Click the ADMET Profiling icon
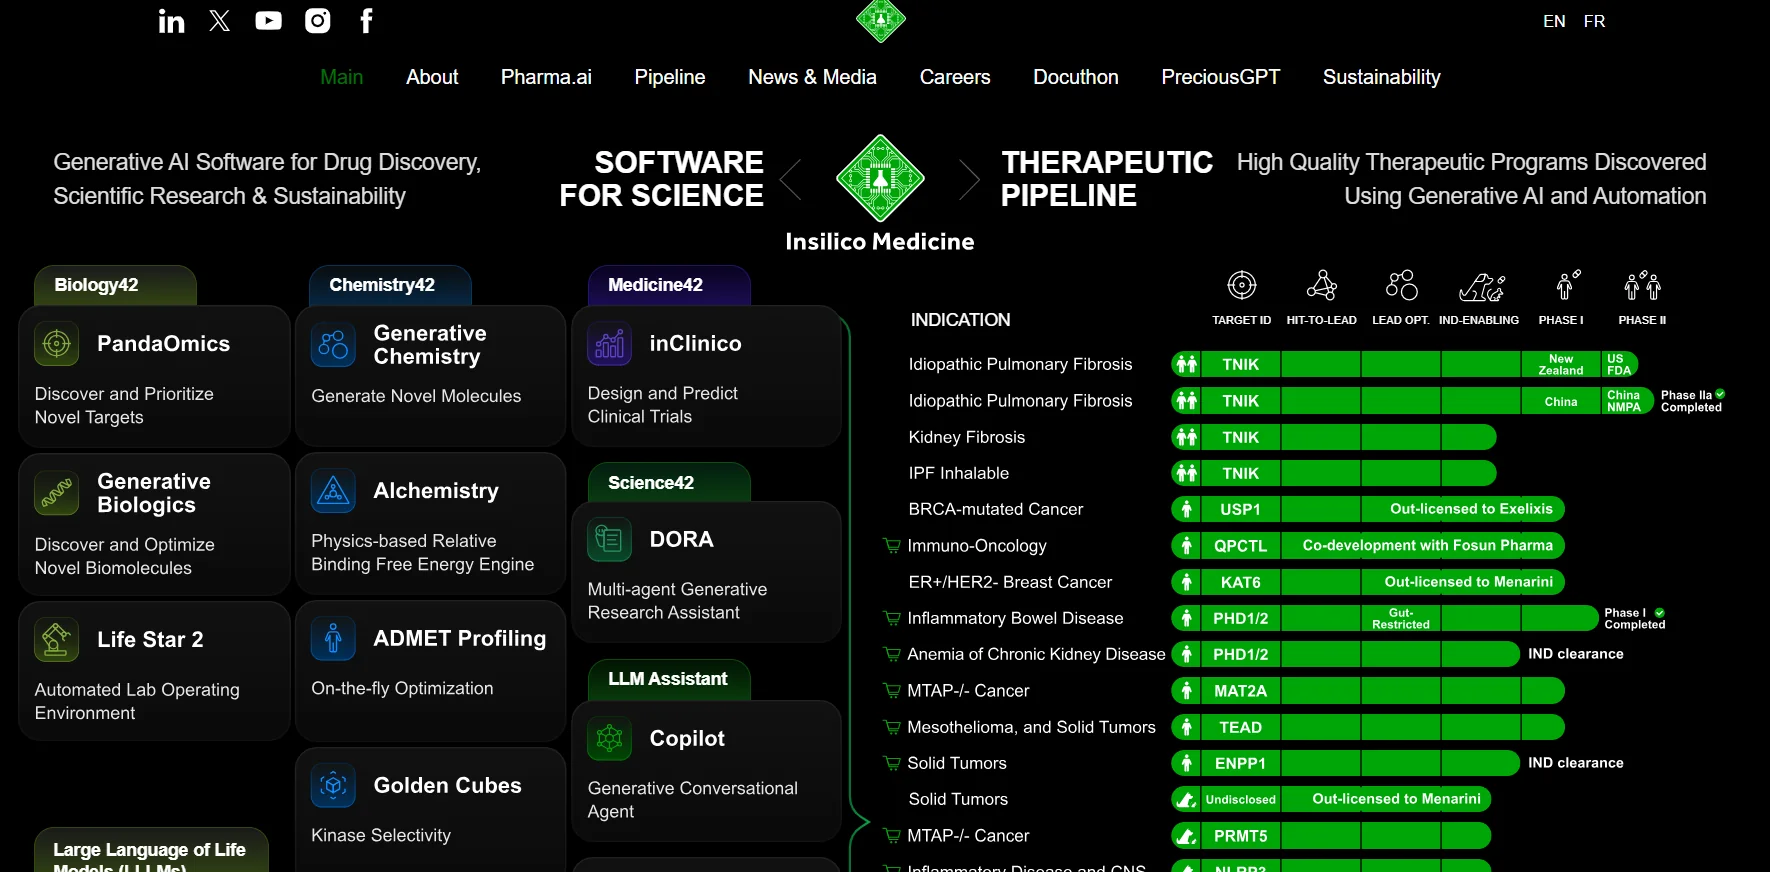1770x872 pixels. point(333,638)
